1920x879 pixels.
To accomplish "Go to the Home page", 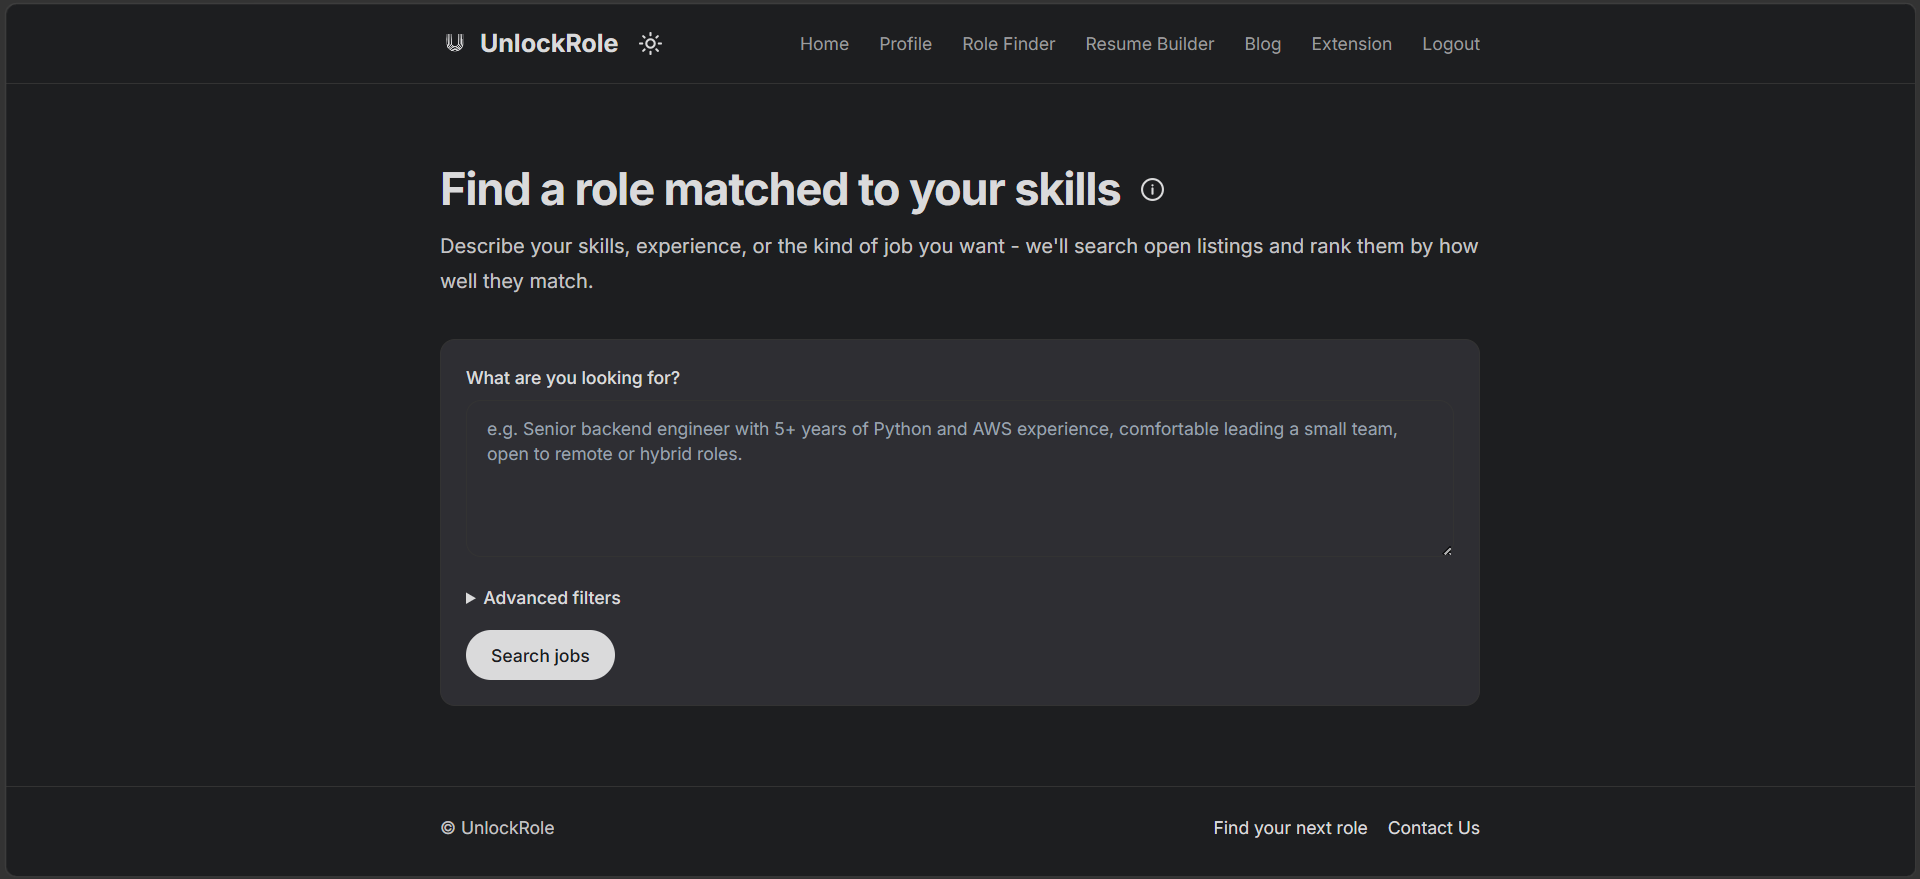I will coord(824,44).
